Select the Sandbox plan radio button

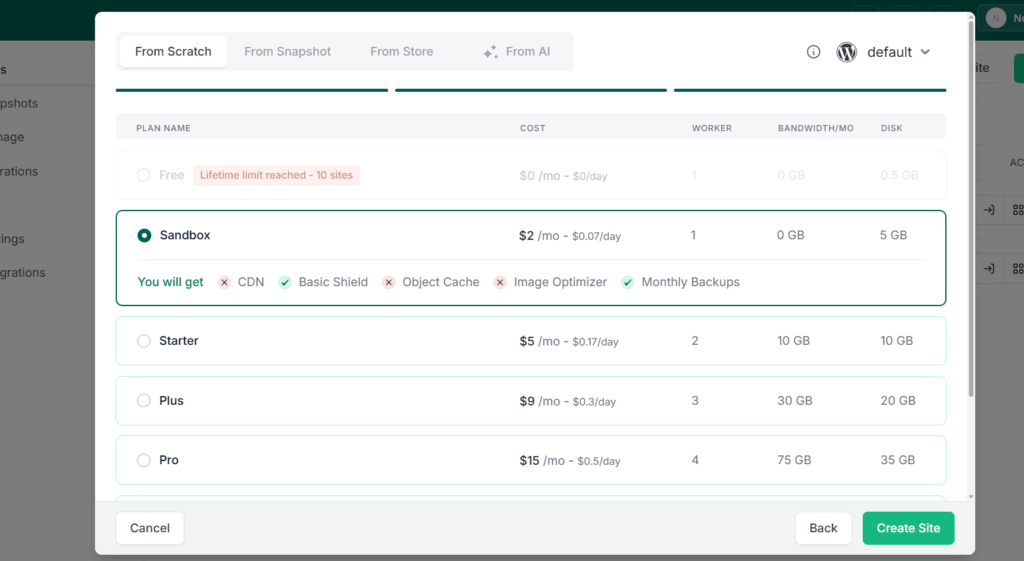pyautogui.click(x=144, y=235)
